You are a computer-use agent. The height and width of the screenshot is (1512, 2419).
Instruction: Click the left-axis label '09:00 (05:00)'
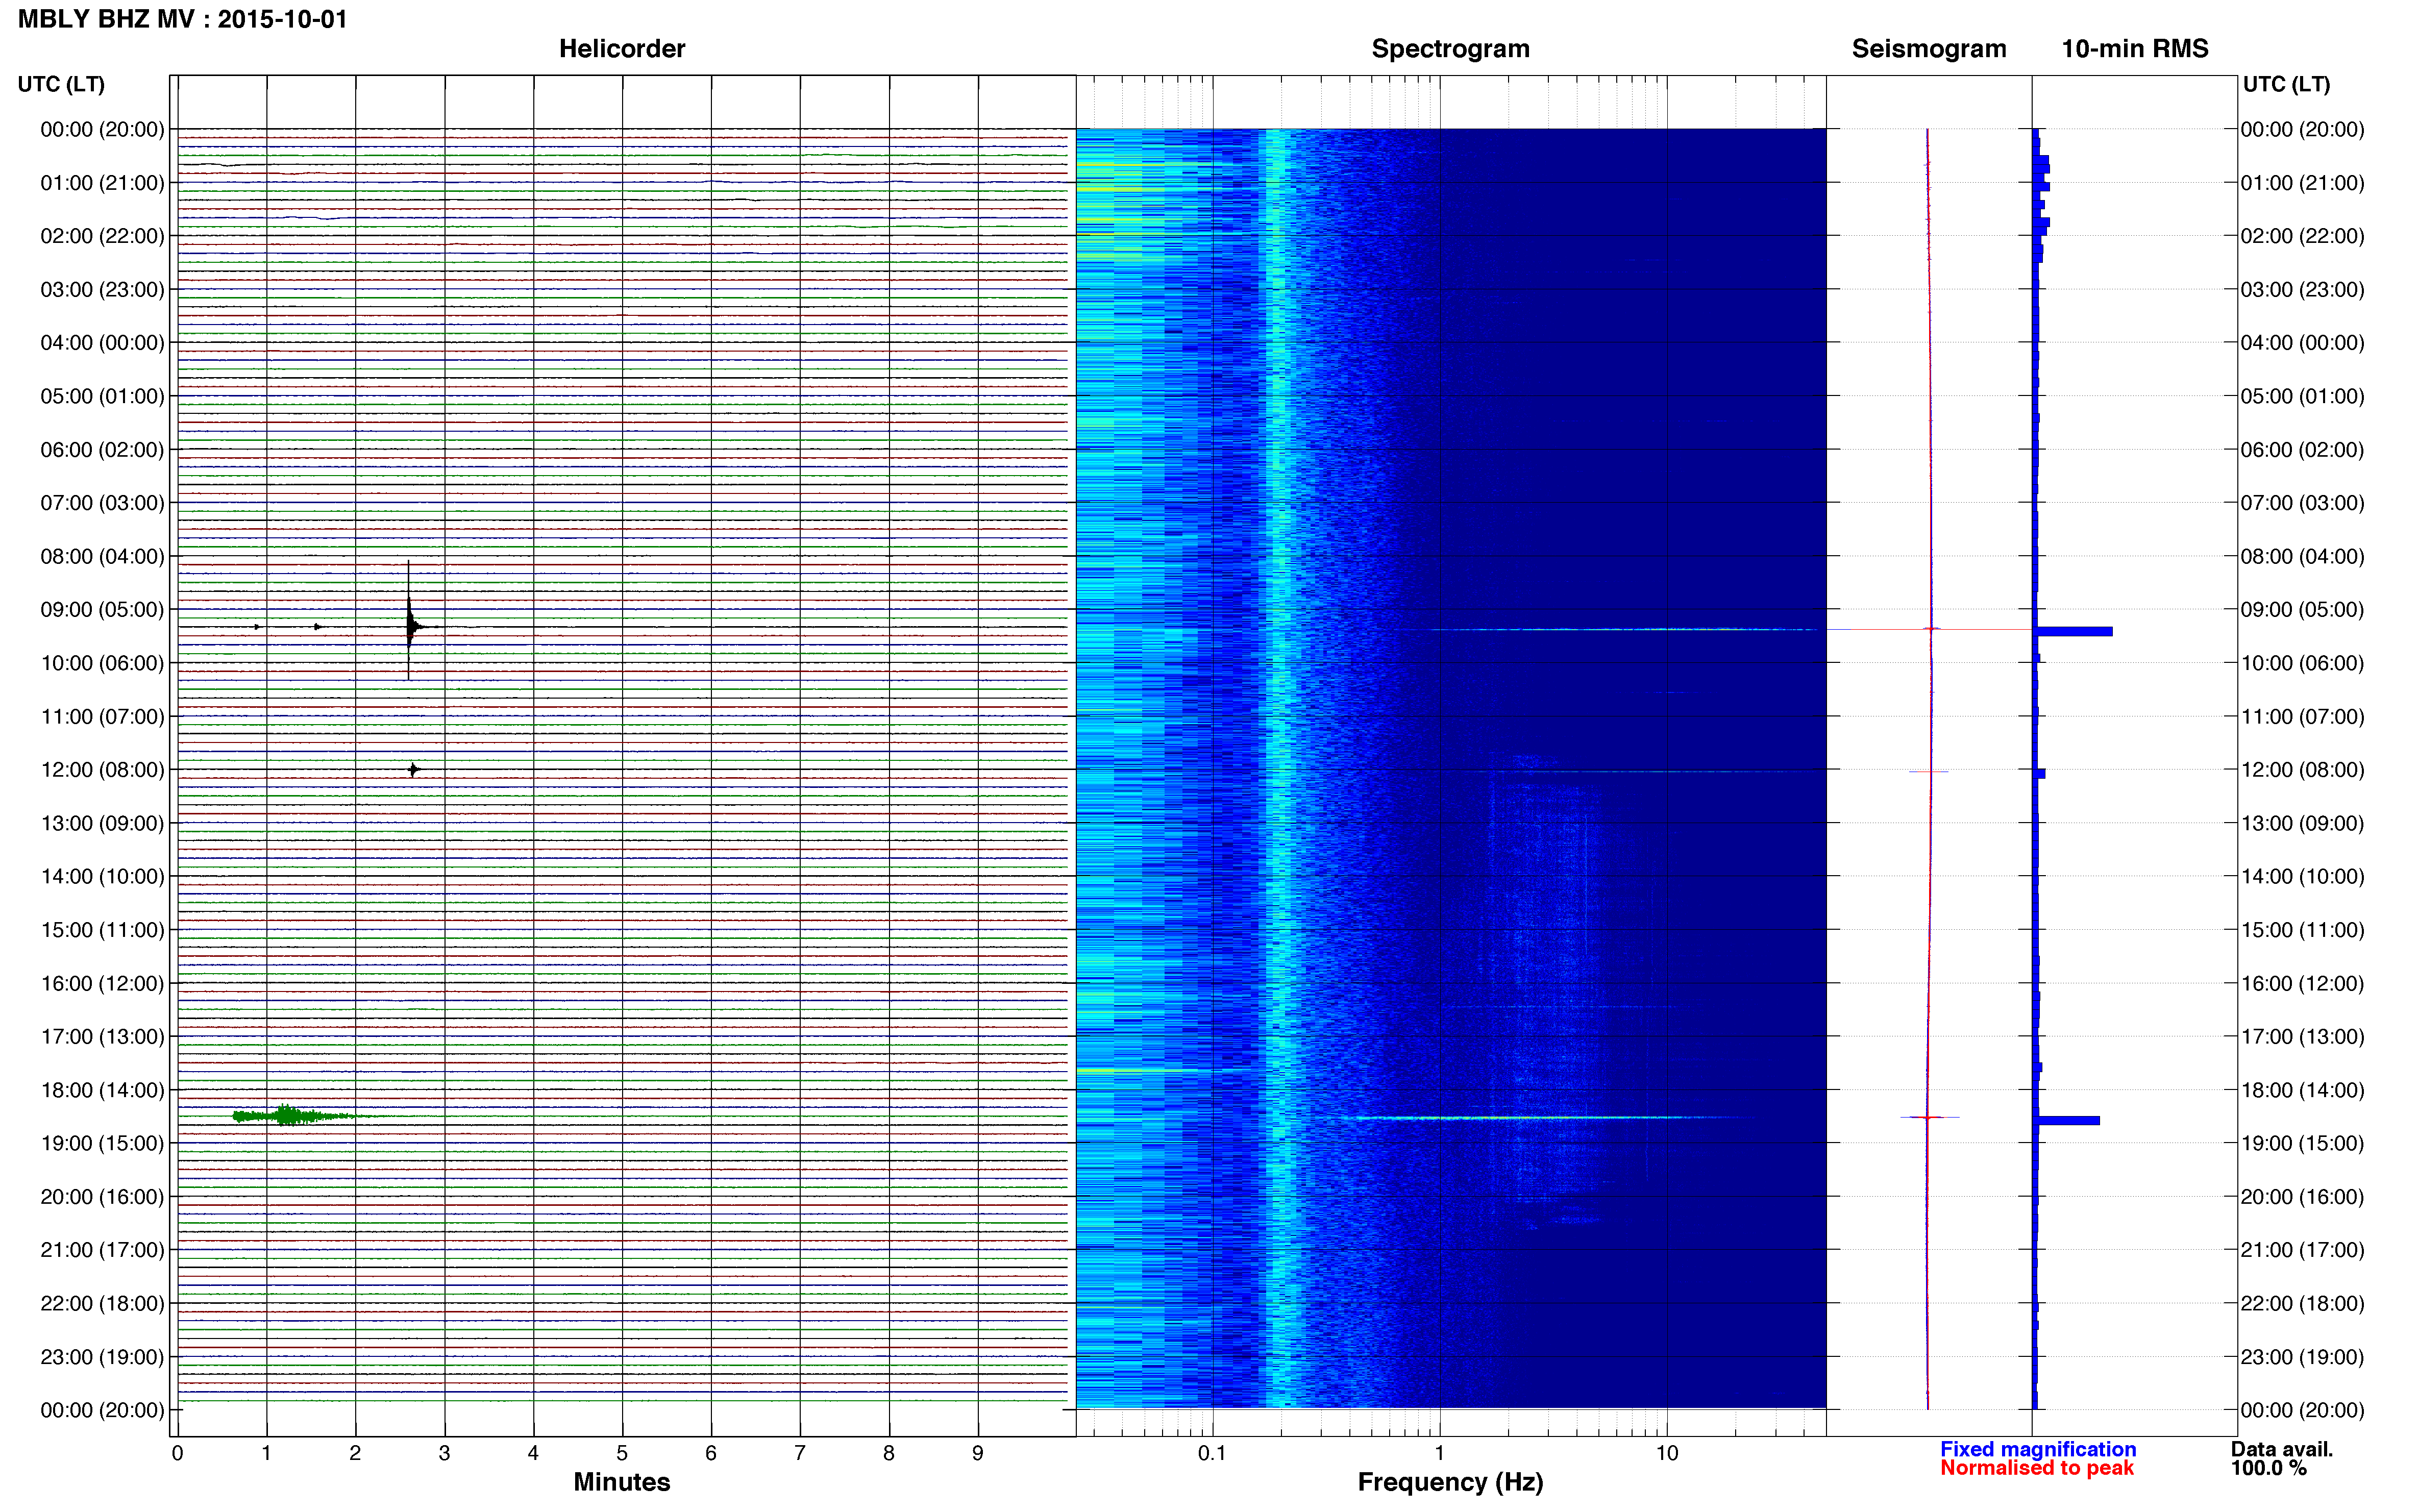(102, 610)
